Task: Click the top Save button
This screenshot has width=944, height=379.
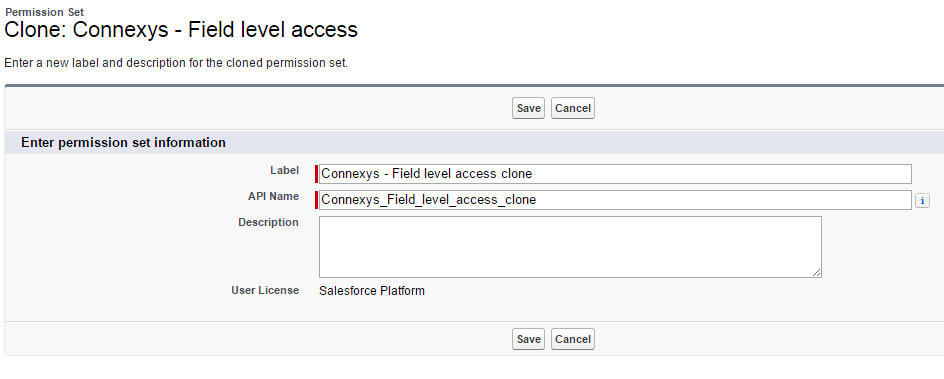Action: point(528,108)
